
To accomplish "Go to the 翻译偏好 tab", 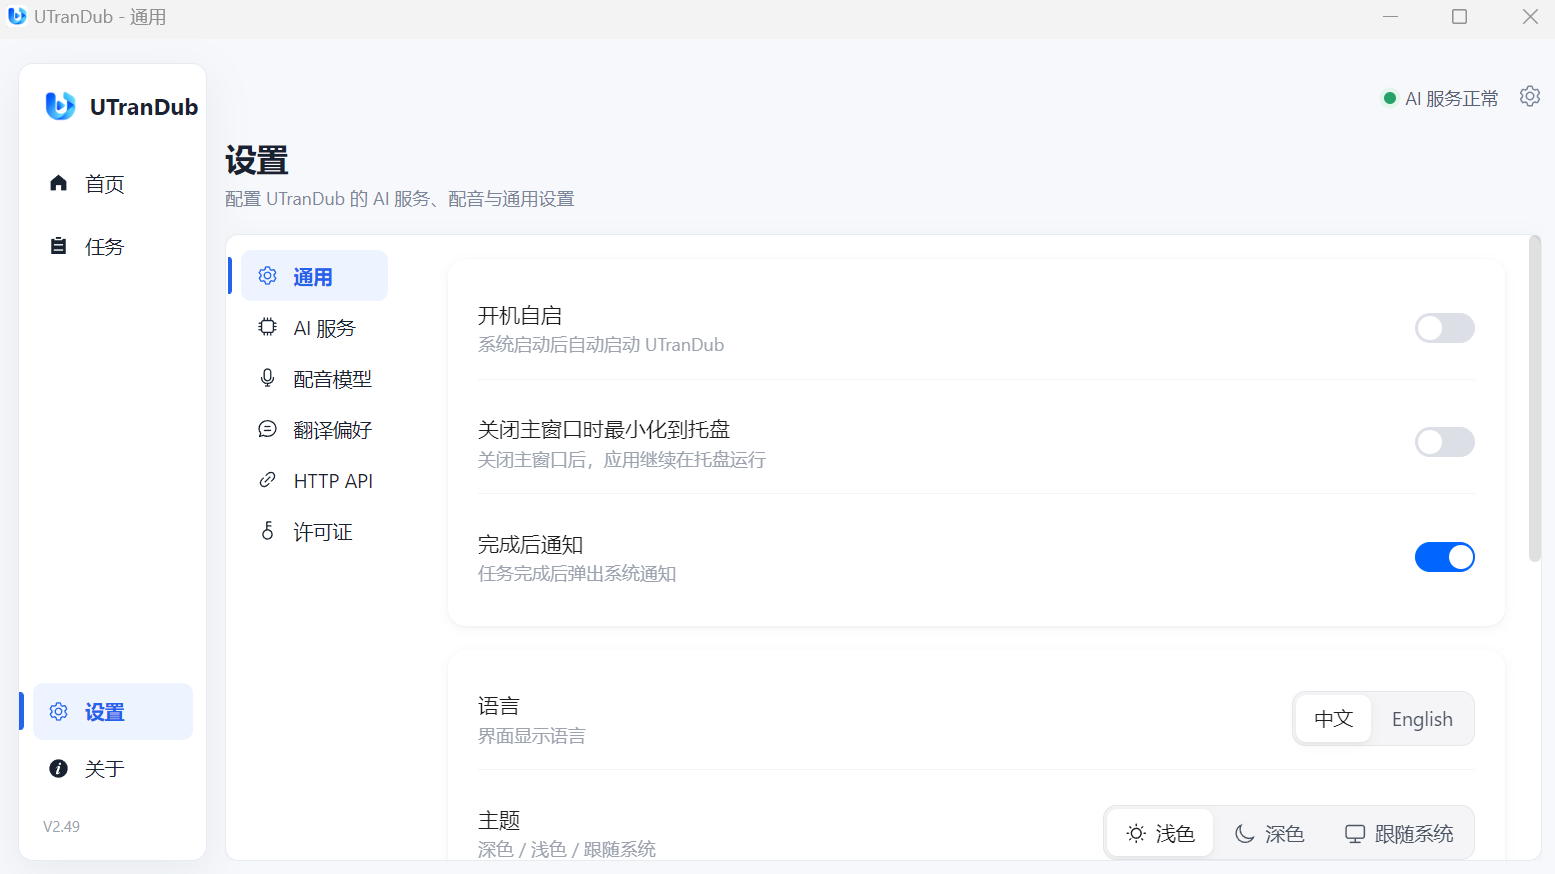I will (x=314, y=429).
